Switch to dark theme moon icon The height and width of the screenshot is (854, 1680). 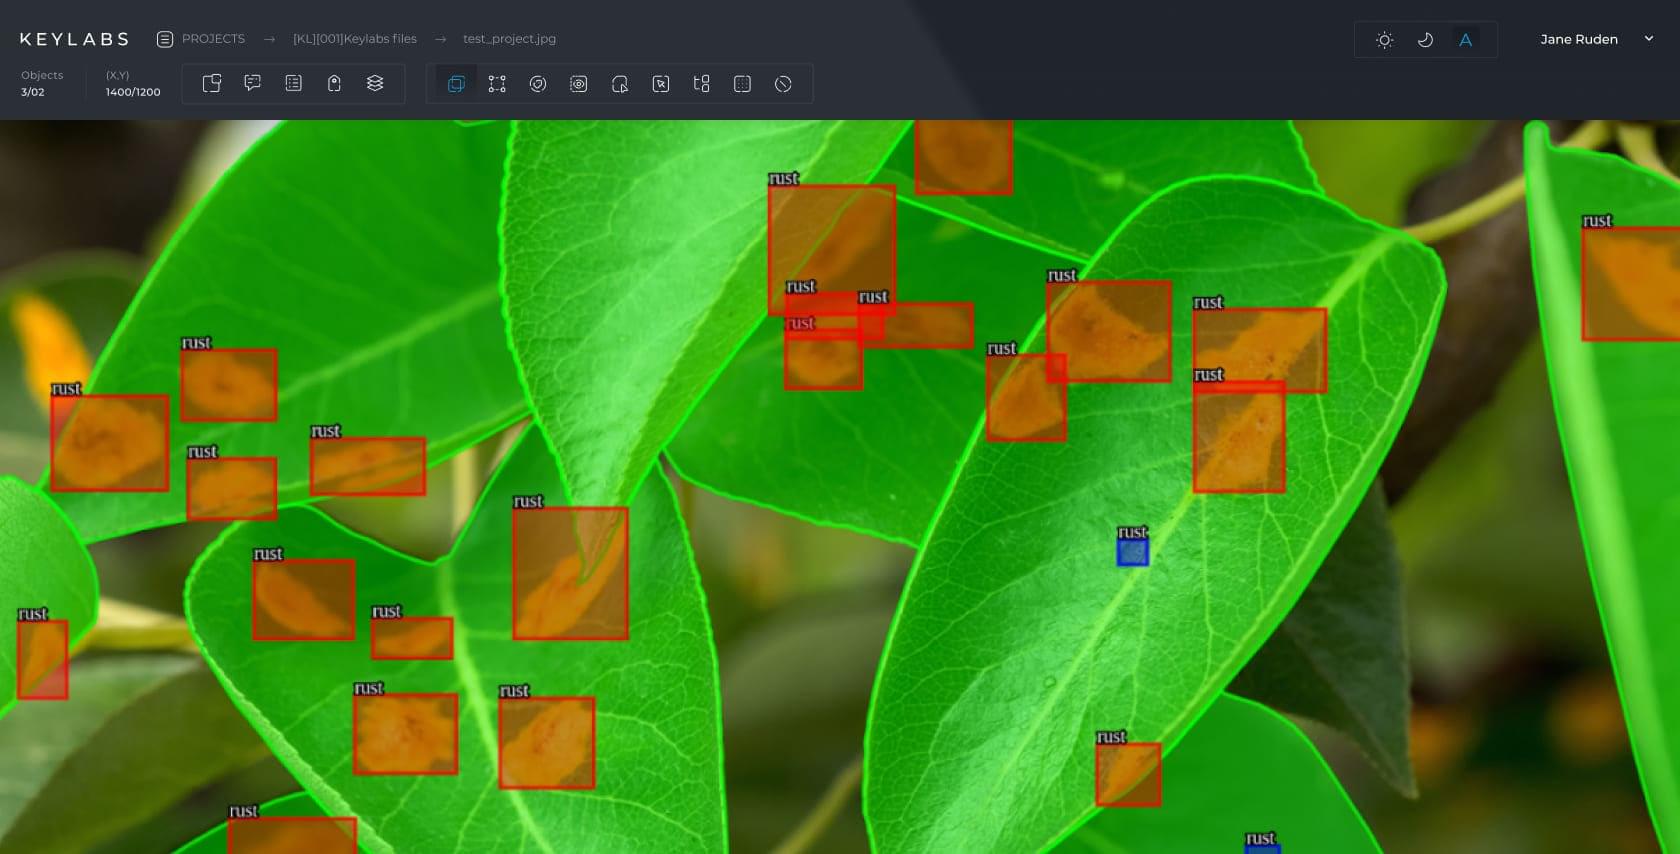1425,40
